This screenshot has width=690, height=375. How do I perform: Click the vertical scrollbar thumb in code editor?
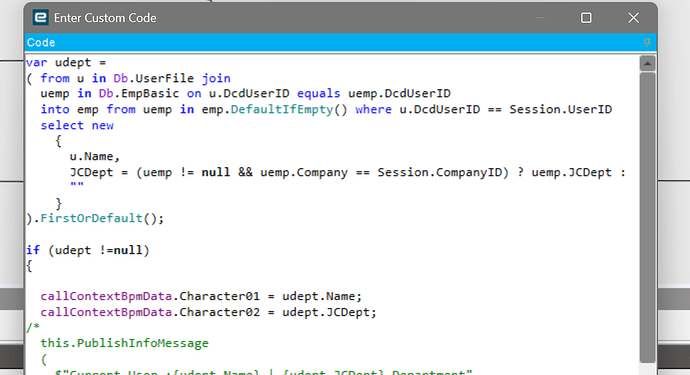[x=647, y=217]
